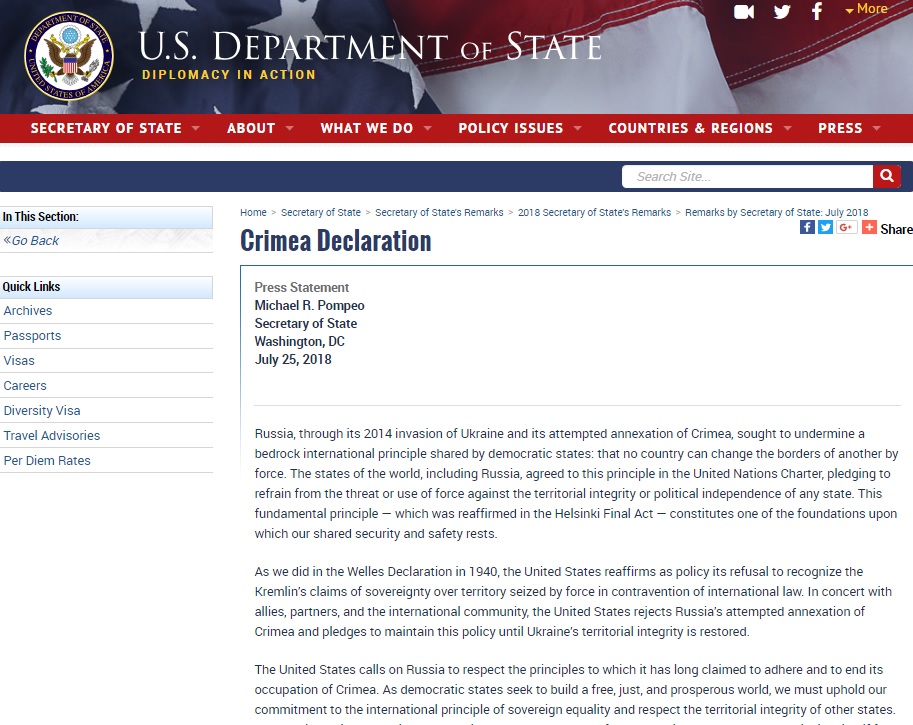Viewport: 913px width, 725px height.
Task: Click the Department of State seal logo
Action: [x=69, y=56]
